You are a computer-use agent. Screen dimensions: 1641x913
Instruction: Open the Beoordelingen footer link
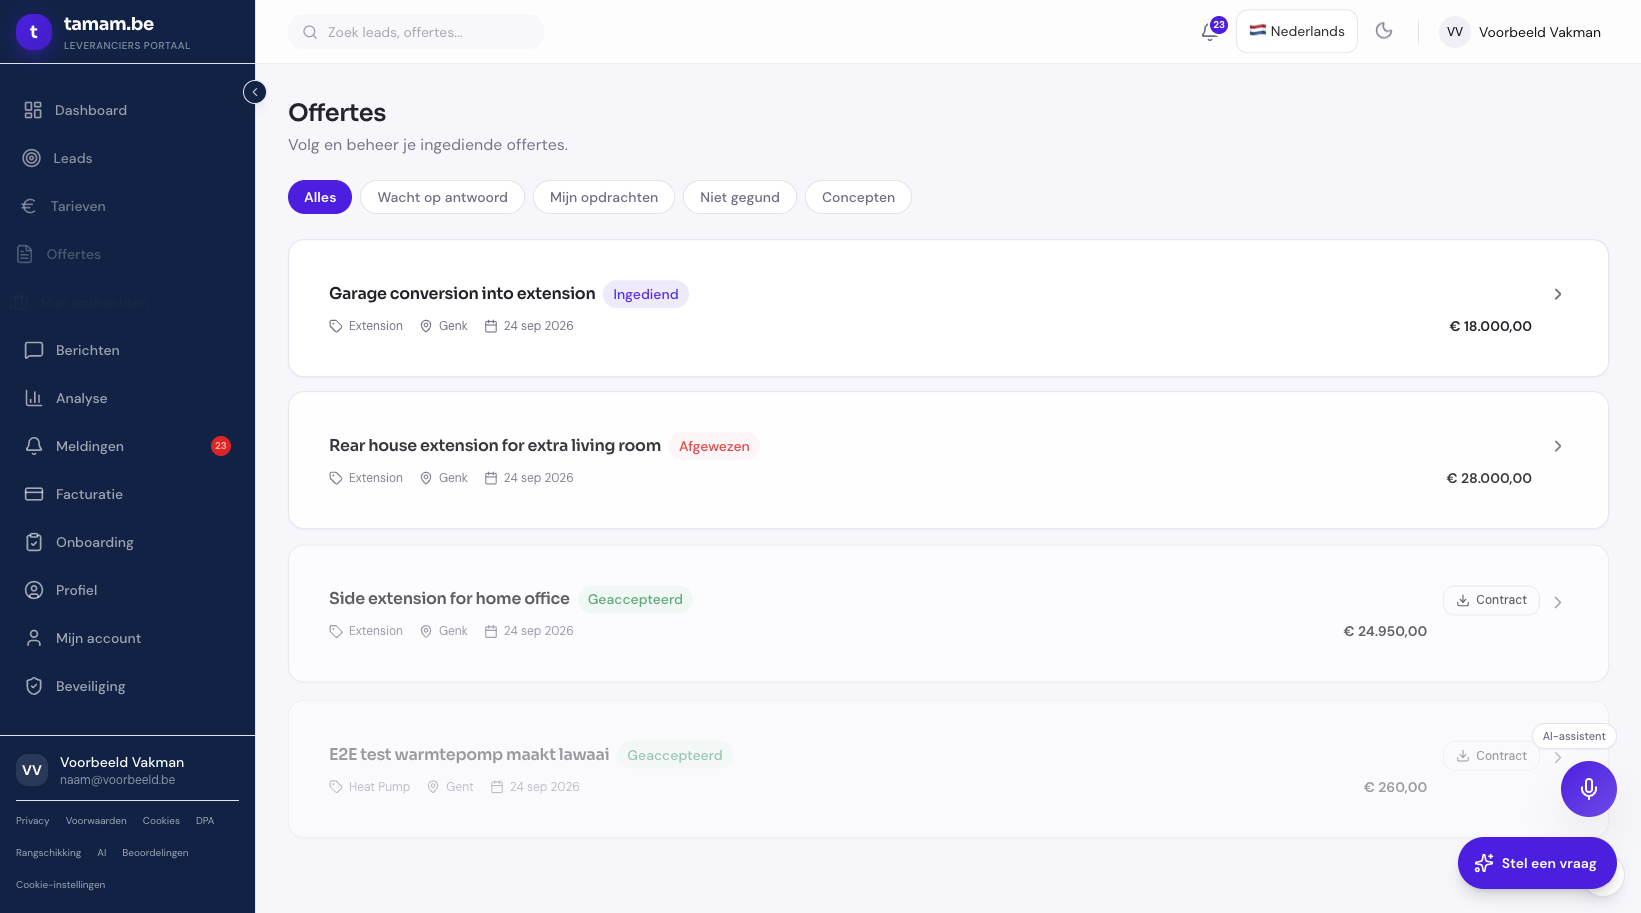(155, 853)
